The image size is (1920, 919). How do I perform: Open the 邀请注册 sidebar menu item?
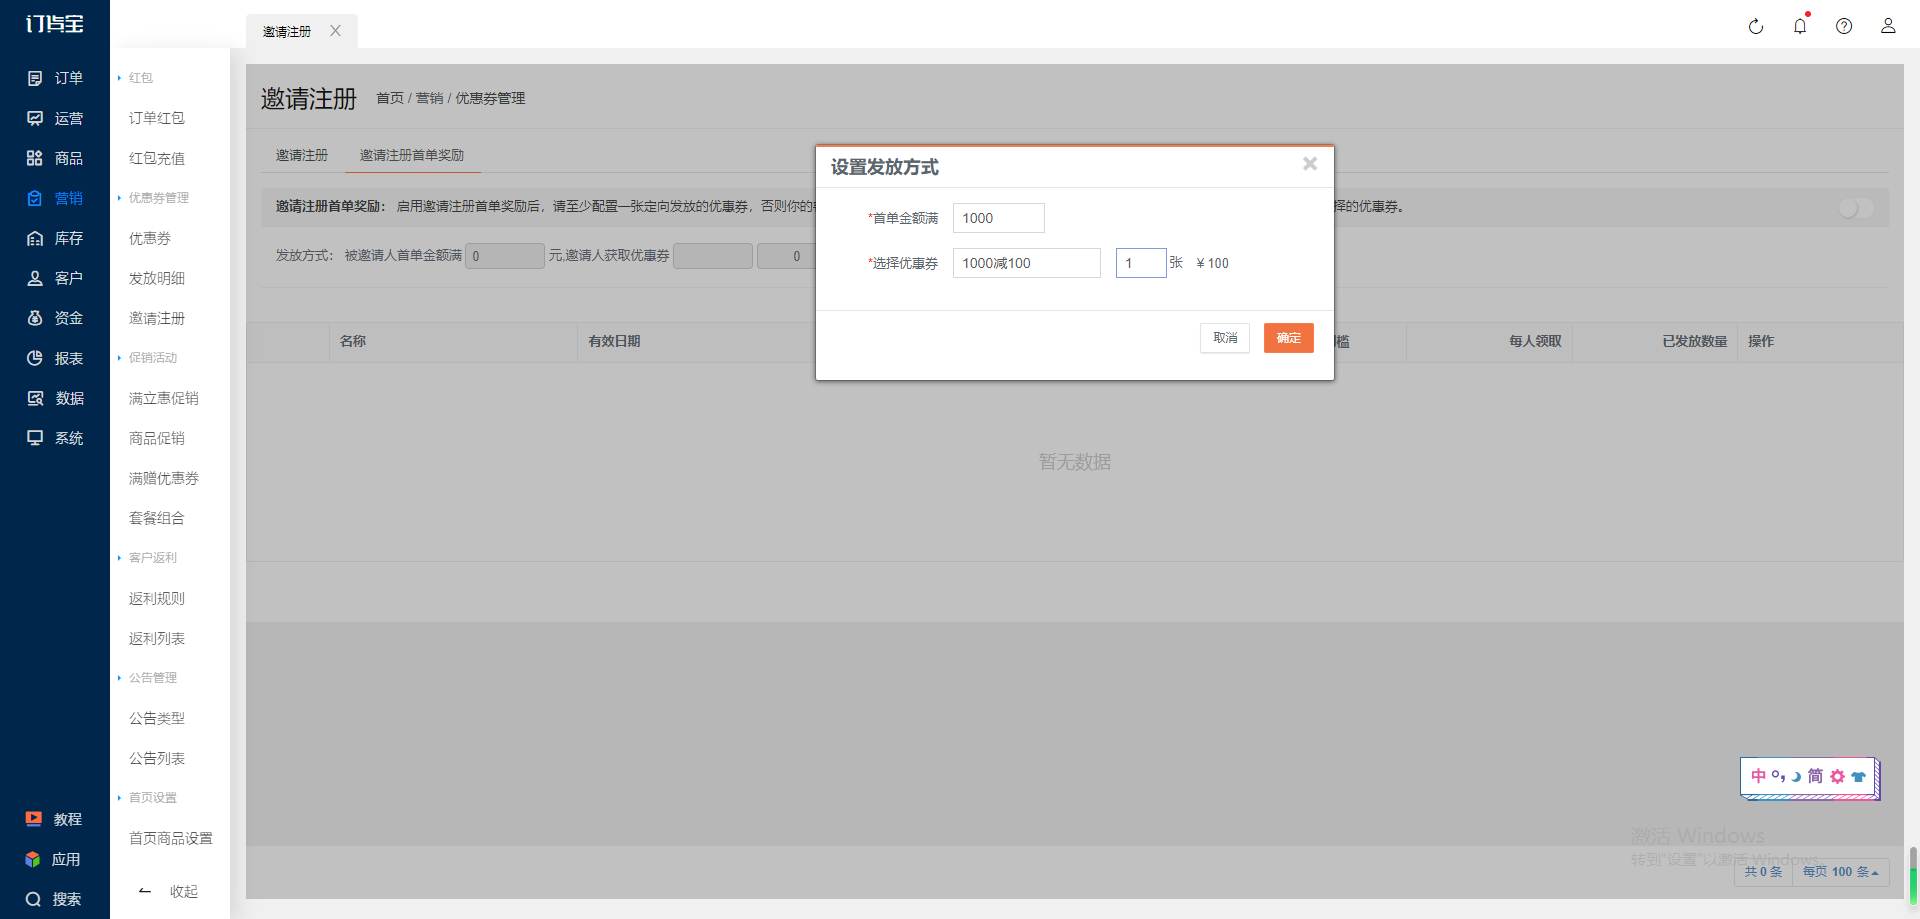(x=157, y=318)
